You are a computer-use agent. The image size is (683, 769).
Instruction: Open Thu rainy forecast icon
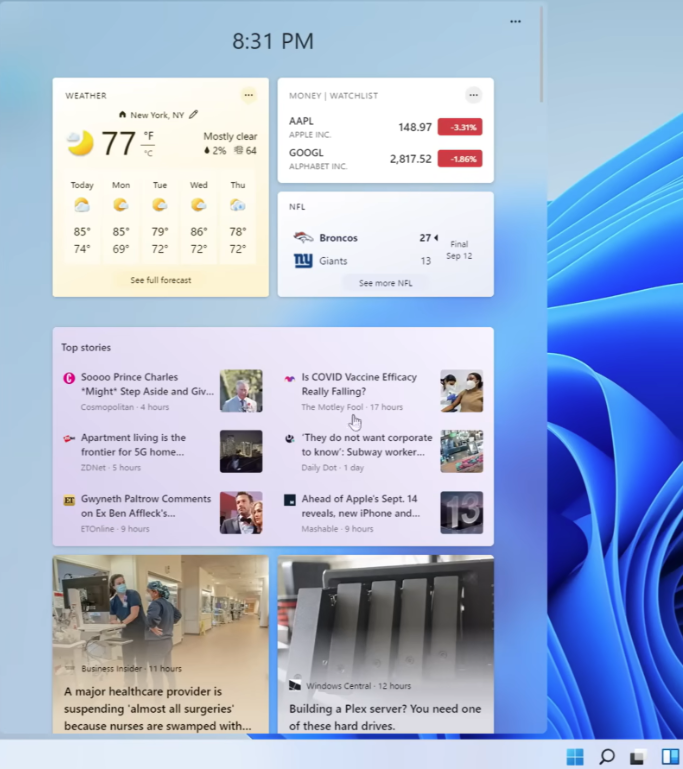point(237,205)
